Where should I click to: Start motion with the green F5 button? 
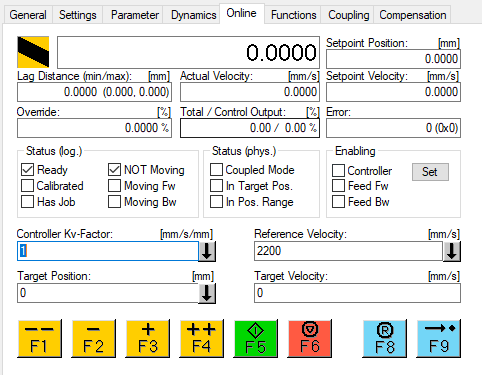(256, 338)
